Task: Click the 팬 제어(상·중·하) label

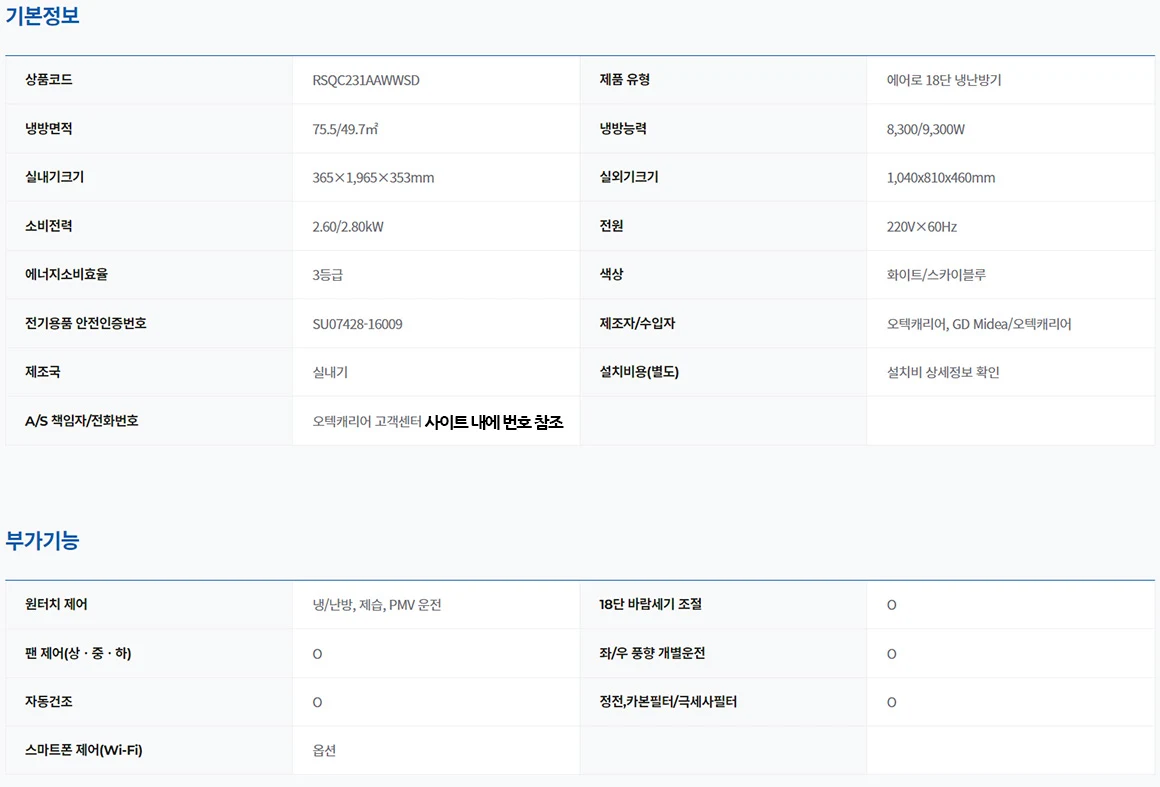Action: 78,653
